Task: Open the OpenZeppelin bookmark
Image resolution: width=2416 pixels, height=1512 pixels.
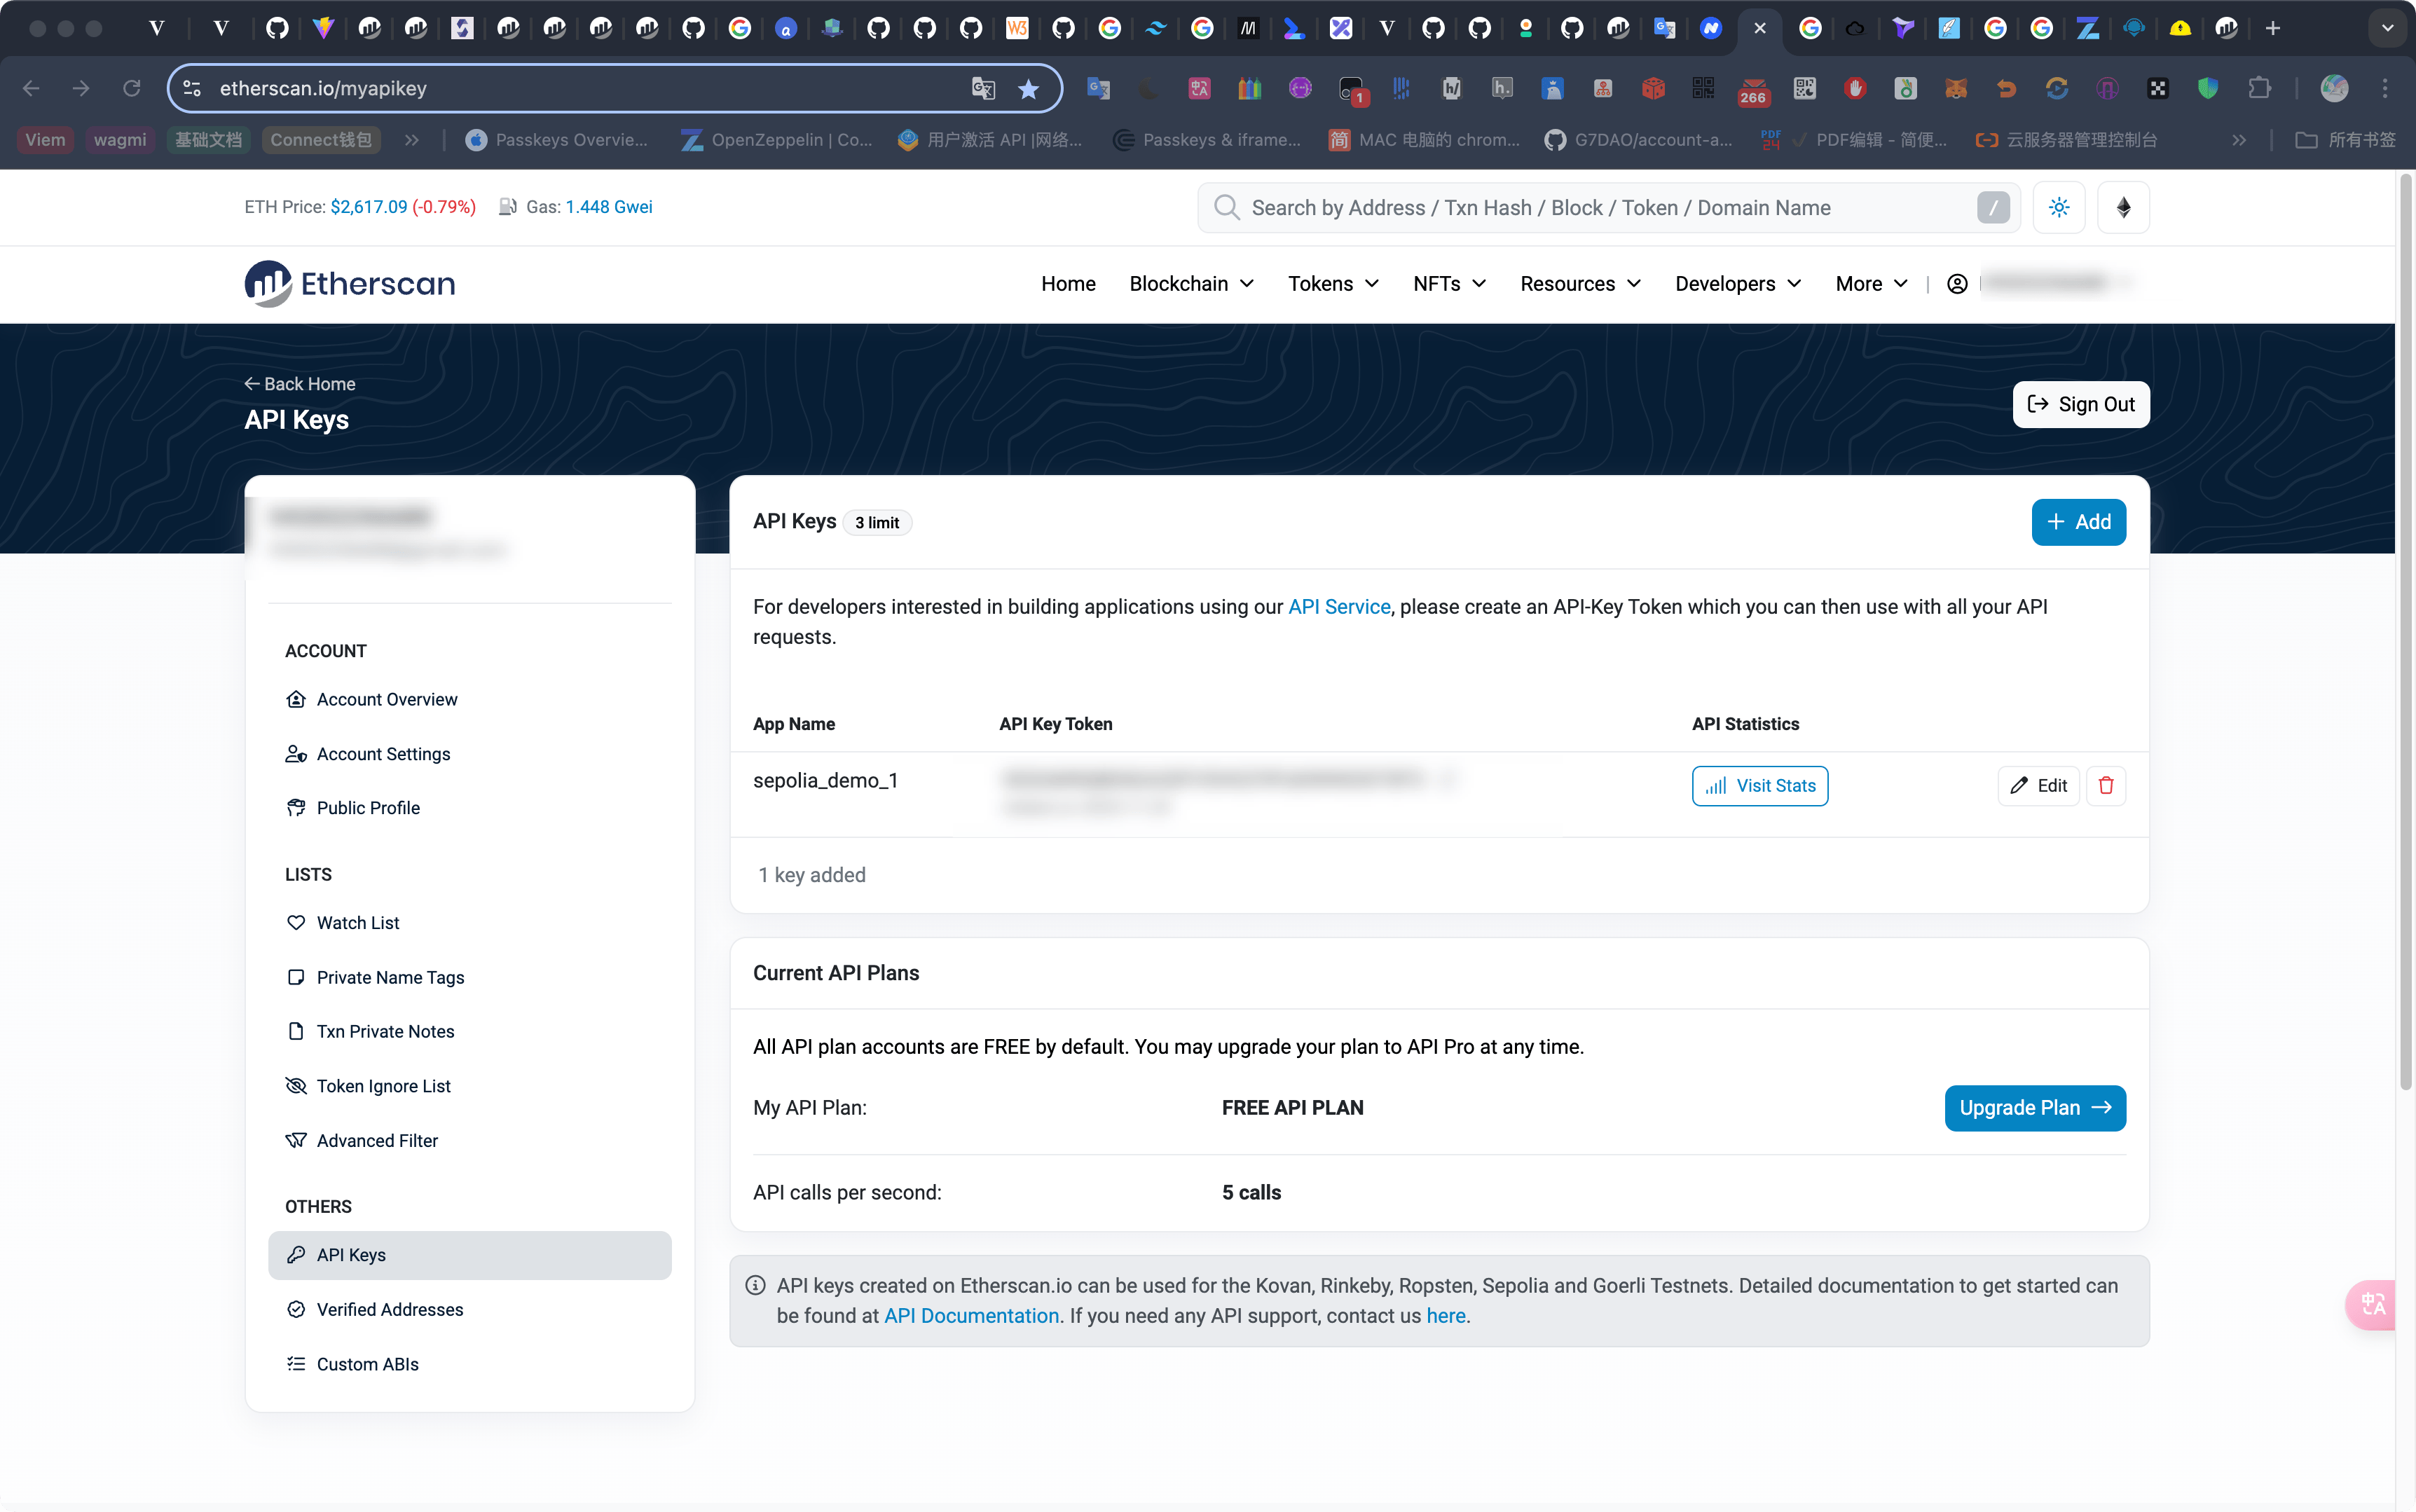Action: click(778, 140)
